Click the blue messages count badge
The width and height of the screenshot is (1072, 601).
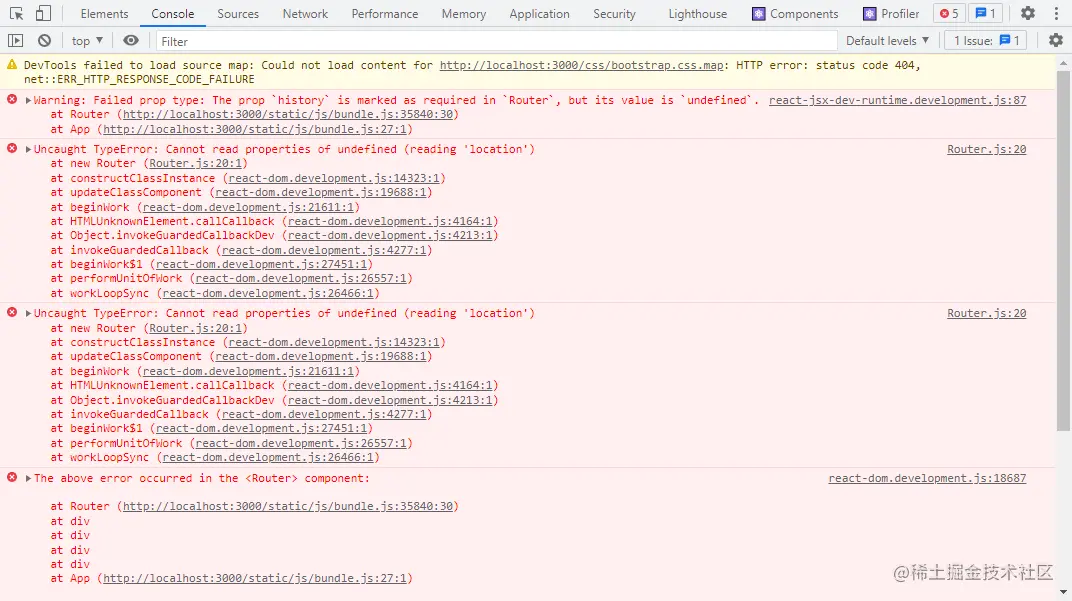click(985, 14)
